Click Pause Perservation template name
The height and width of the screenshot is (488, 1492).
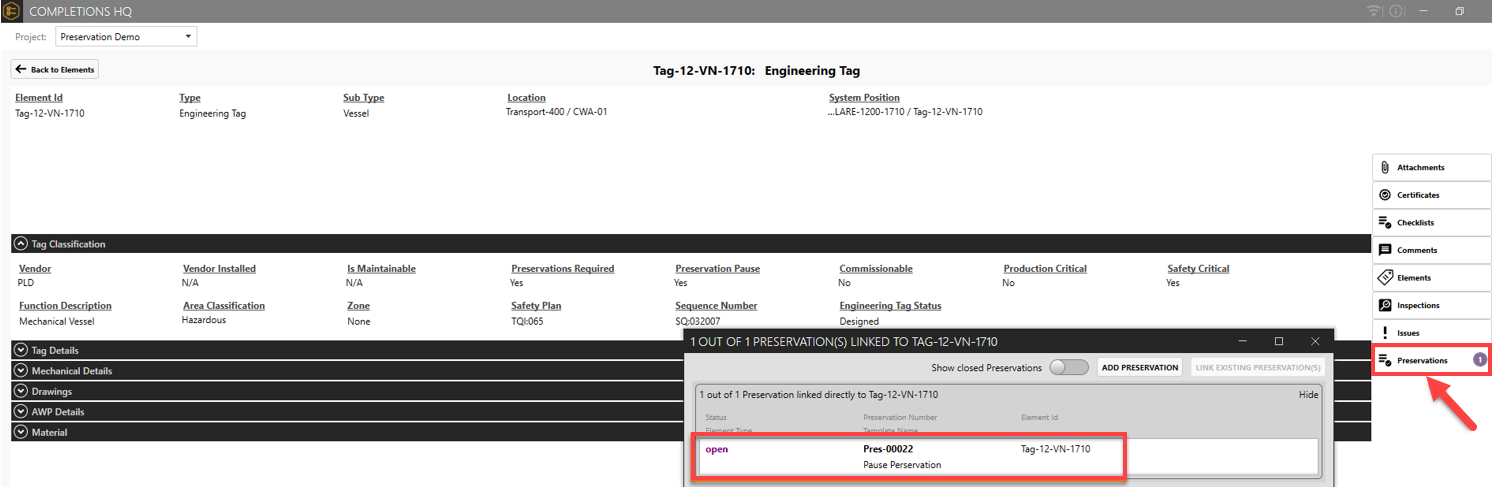pyautogui.click(x=902, y=465)
